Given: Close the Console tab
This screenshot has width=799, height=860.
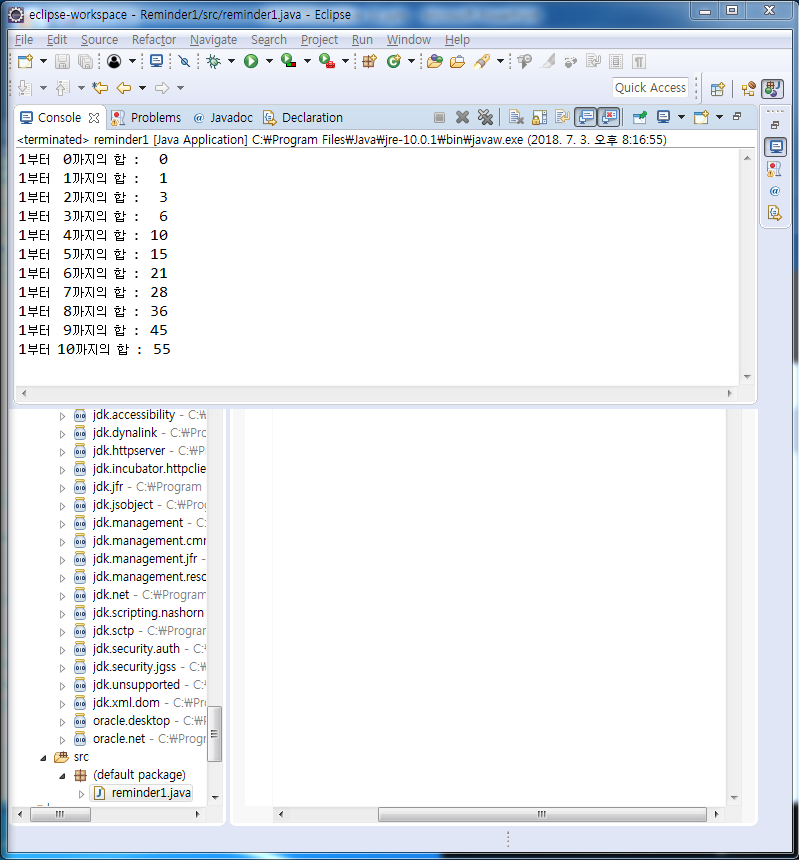Looking at the screenshot, I should [x=94, y=118].
